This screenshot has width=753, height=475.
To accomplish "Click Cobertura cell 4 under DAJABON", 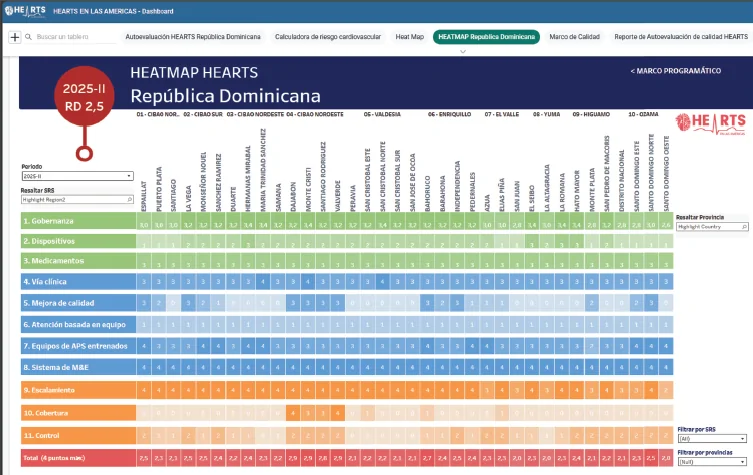I will tap(293, 413).
